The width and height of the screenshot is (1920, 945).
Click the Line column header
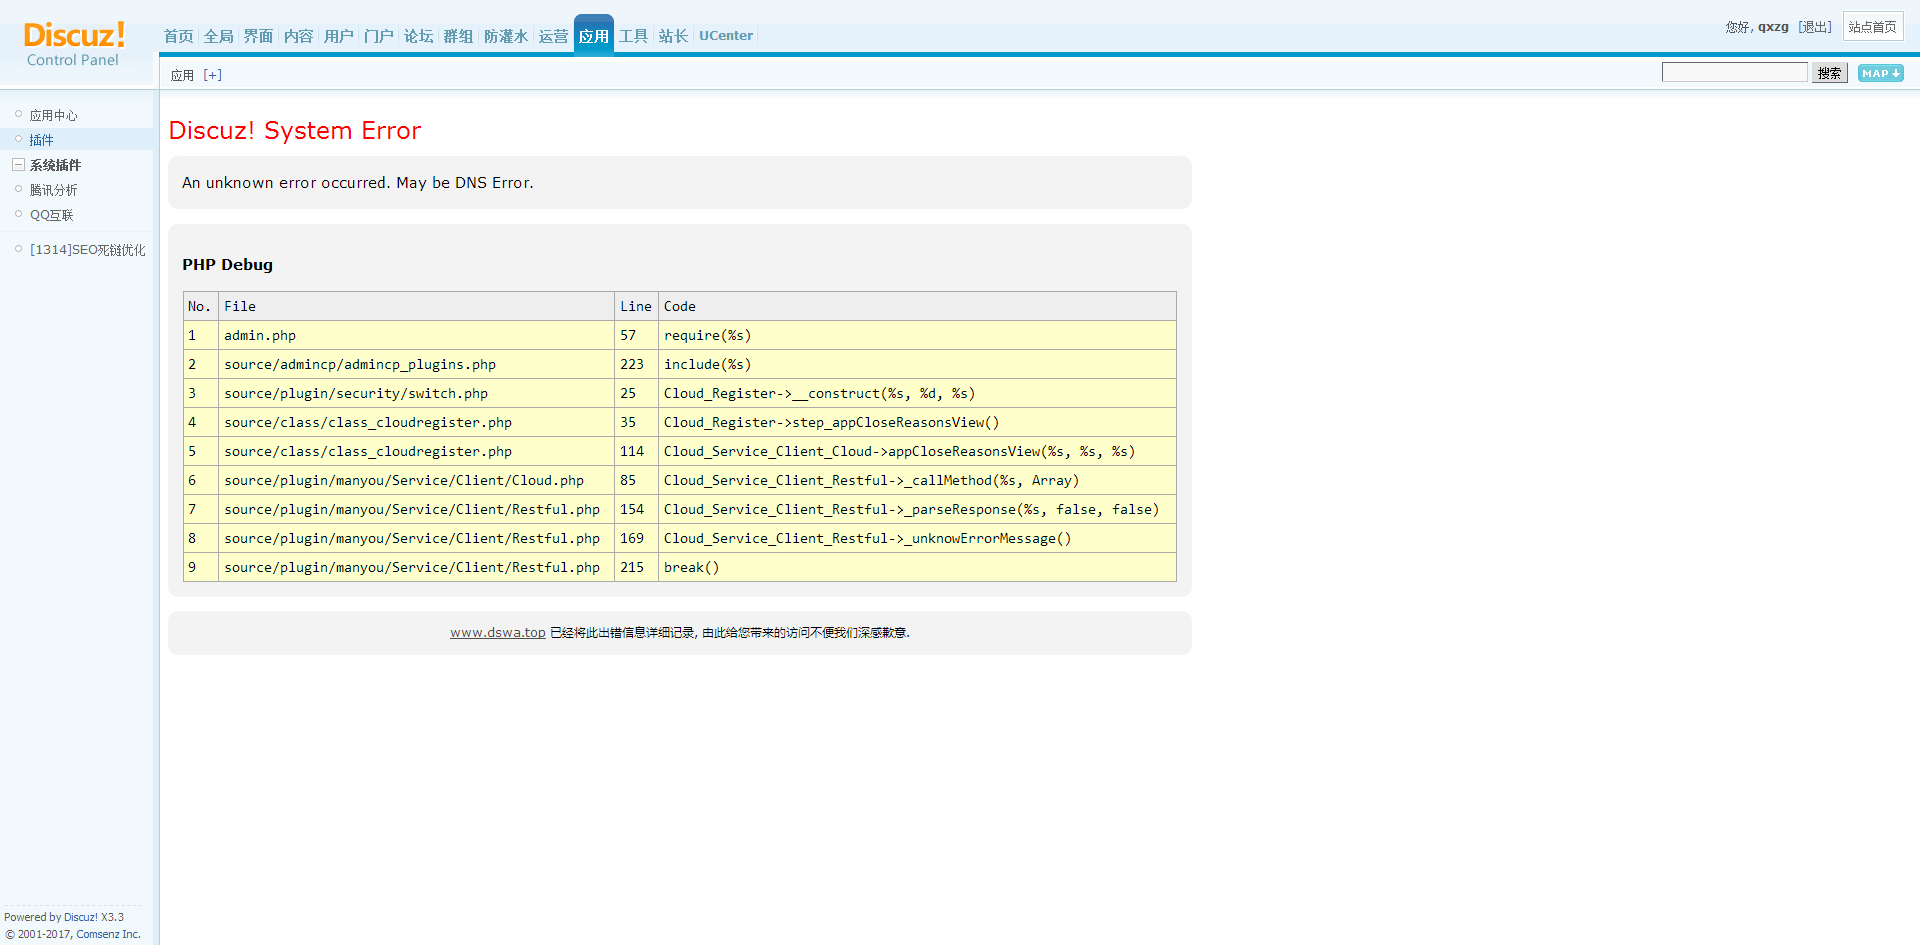click(636, 306)
